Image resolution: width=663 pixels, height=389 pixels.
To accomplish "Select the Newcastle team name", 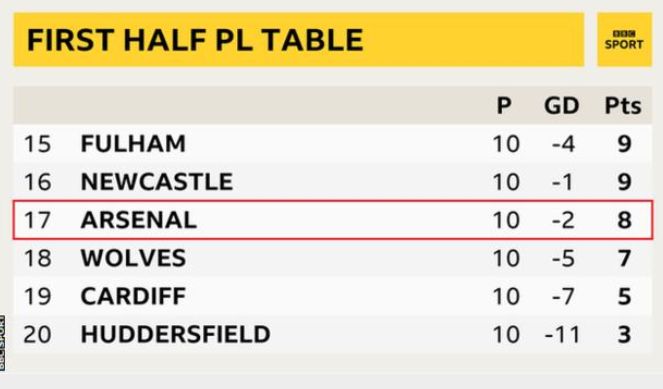I will [157, 182].
